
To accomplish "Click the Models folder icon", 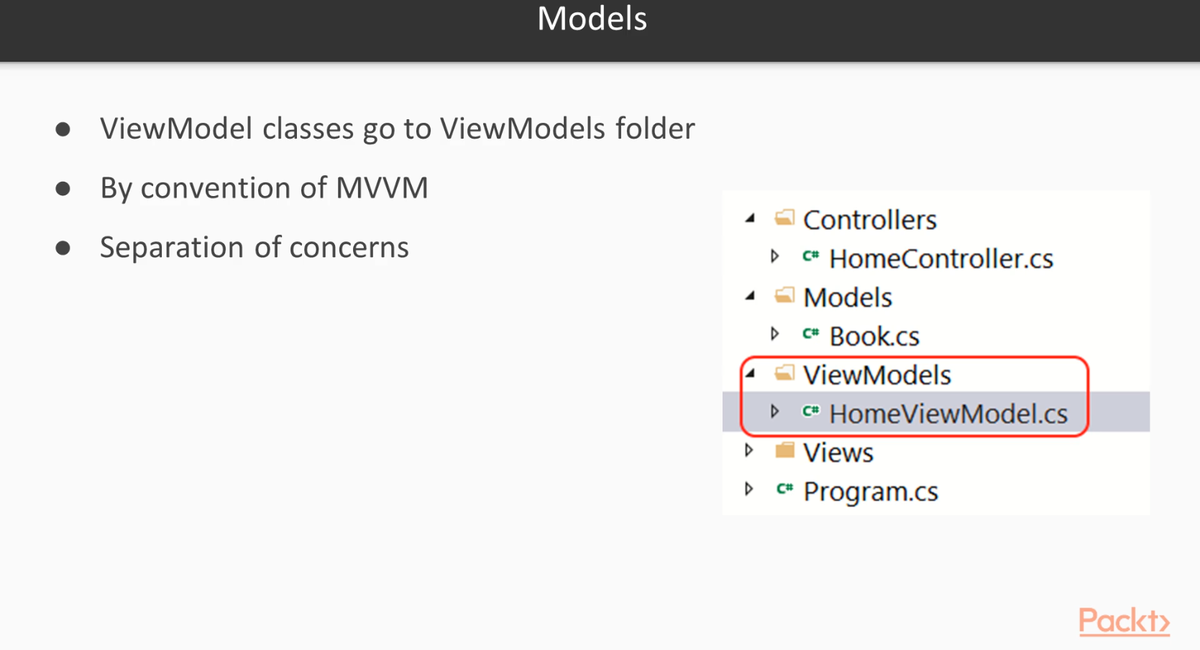I will (784, 297).
